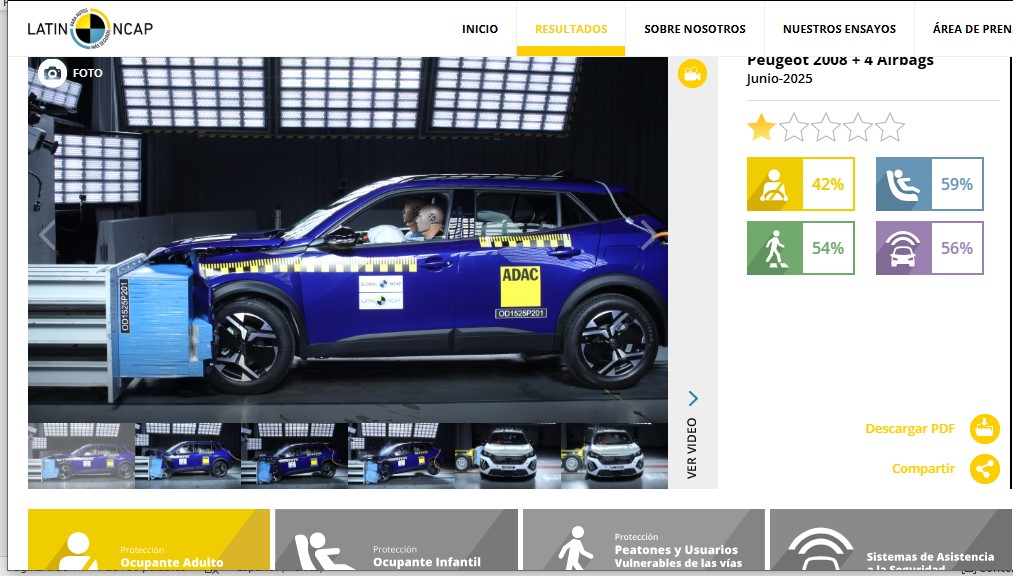Expand the VER VIDEO panel chevron
The image size is (1013, 576).
pos(693,398)
